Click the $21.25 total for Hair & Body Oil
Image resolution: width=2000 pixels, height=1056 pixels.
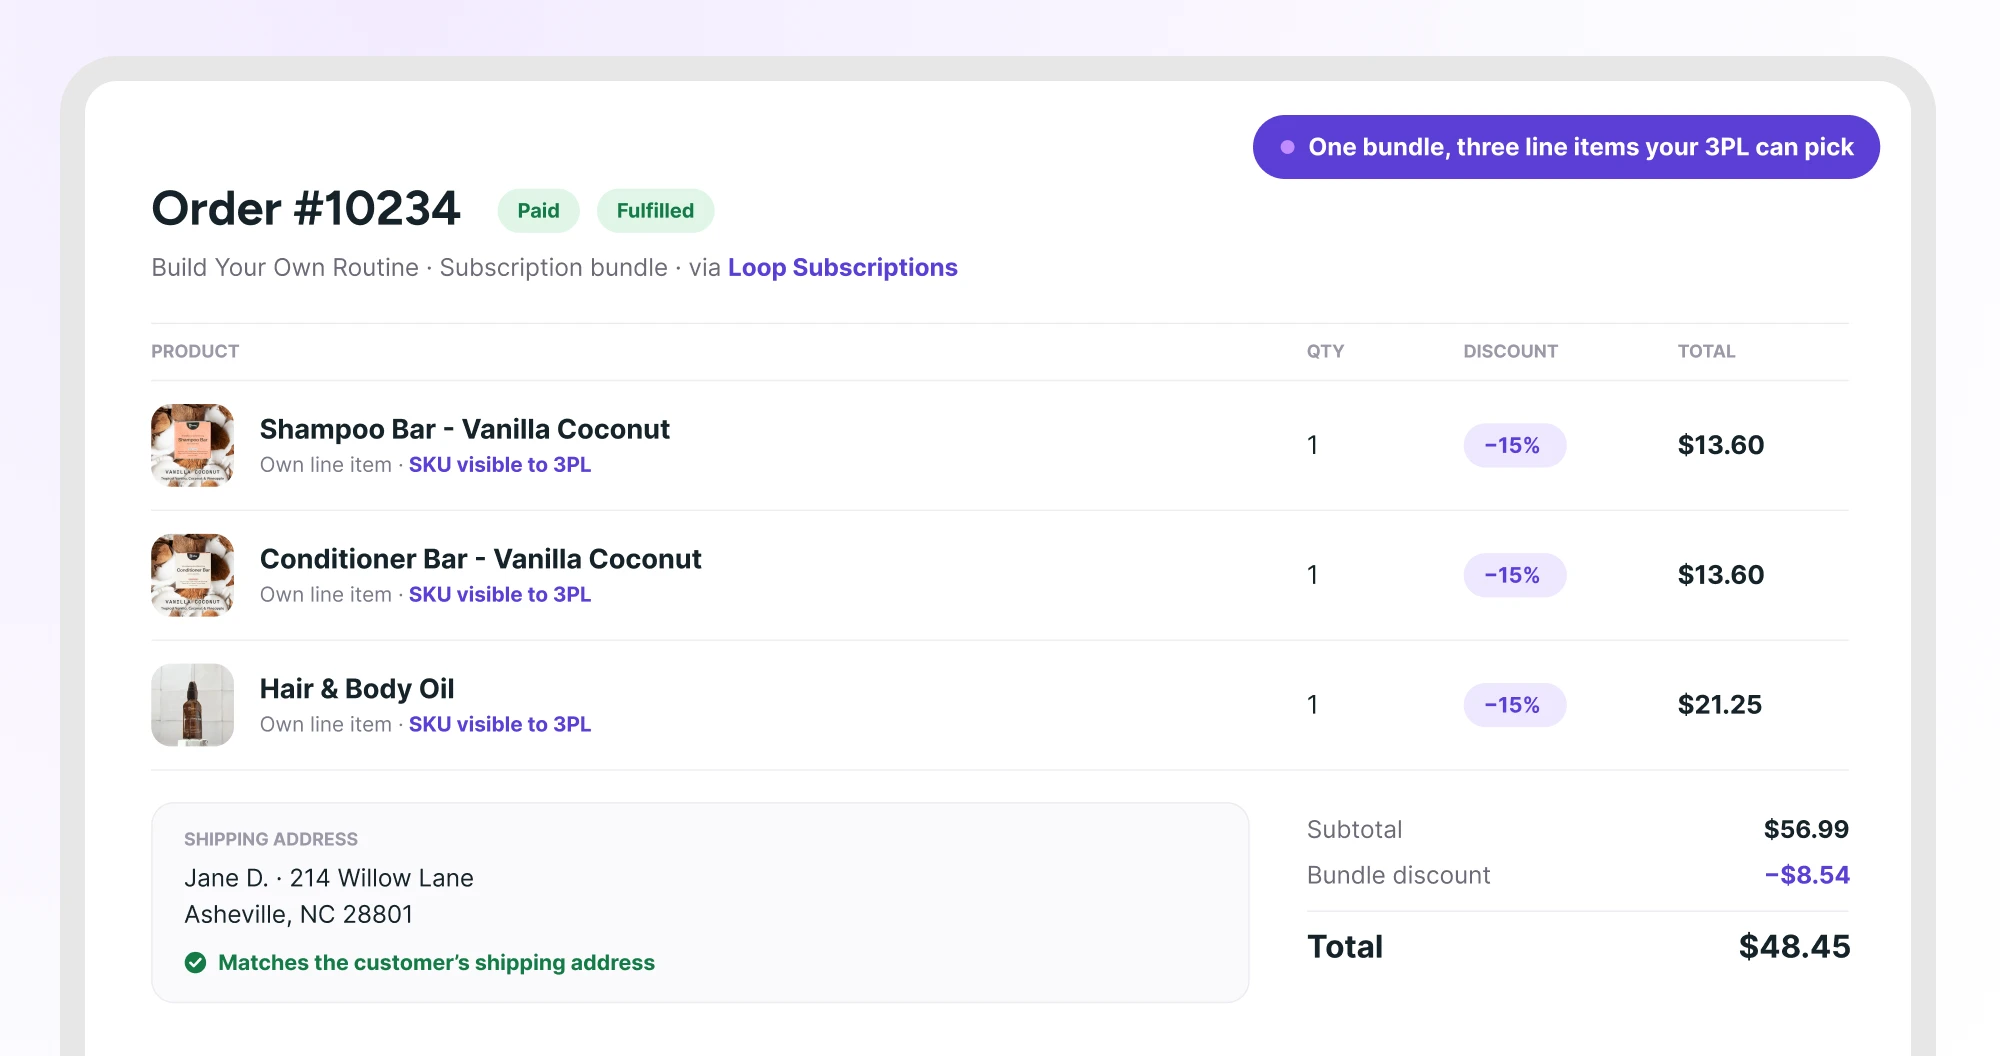(1720, 705)
